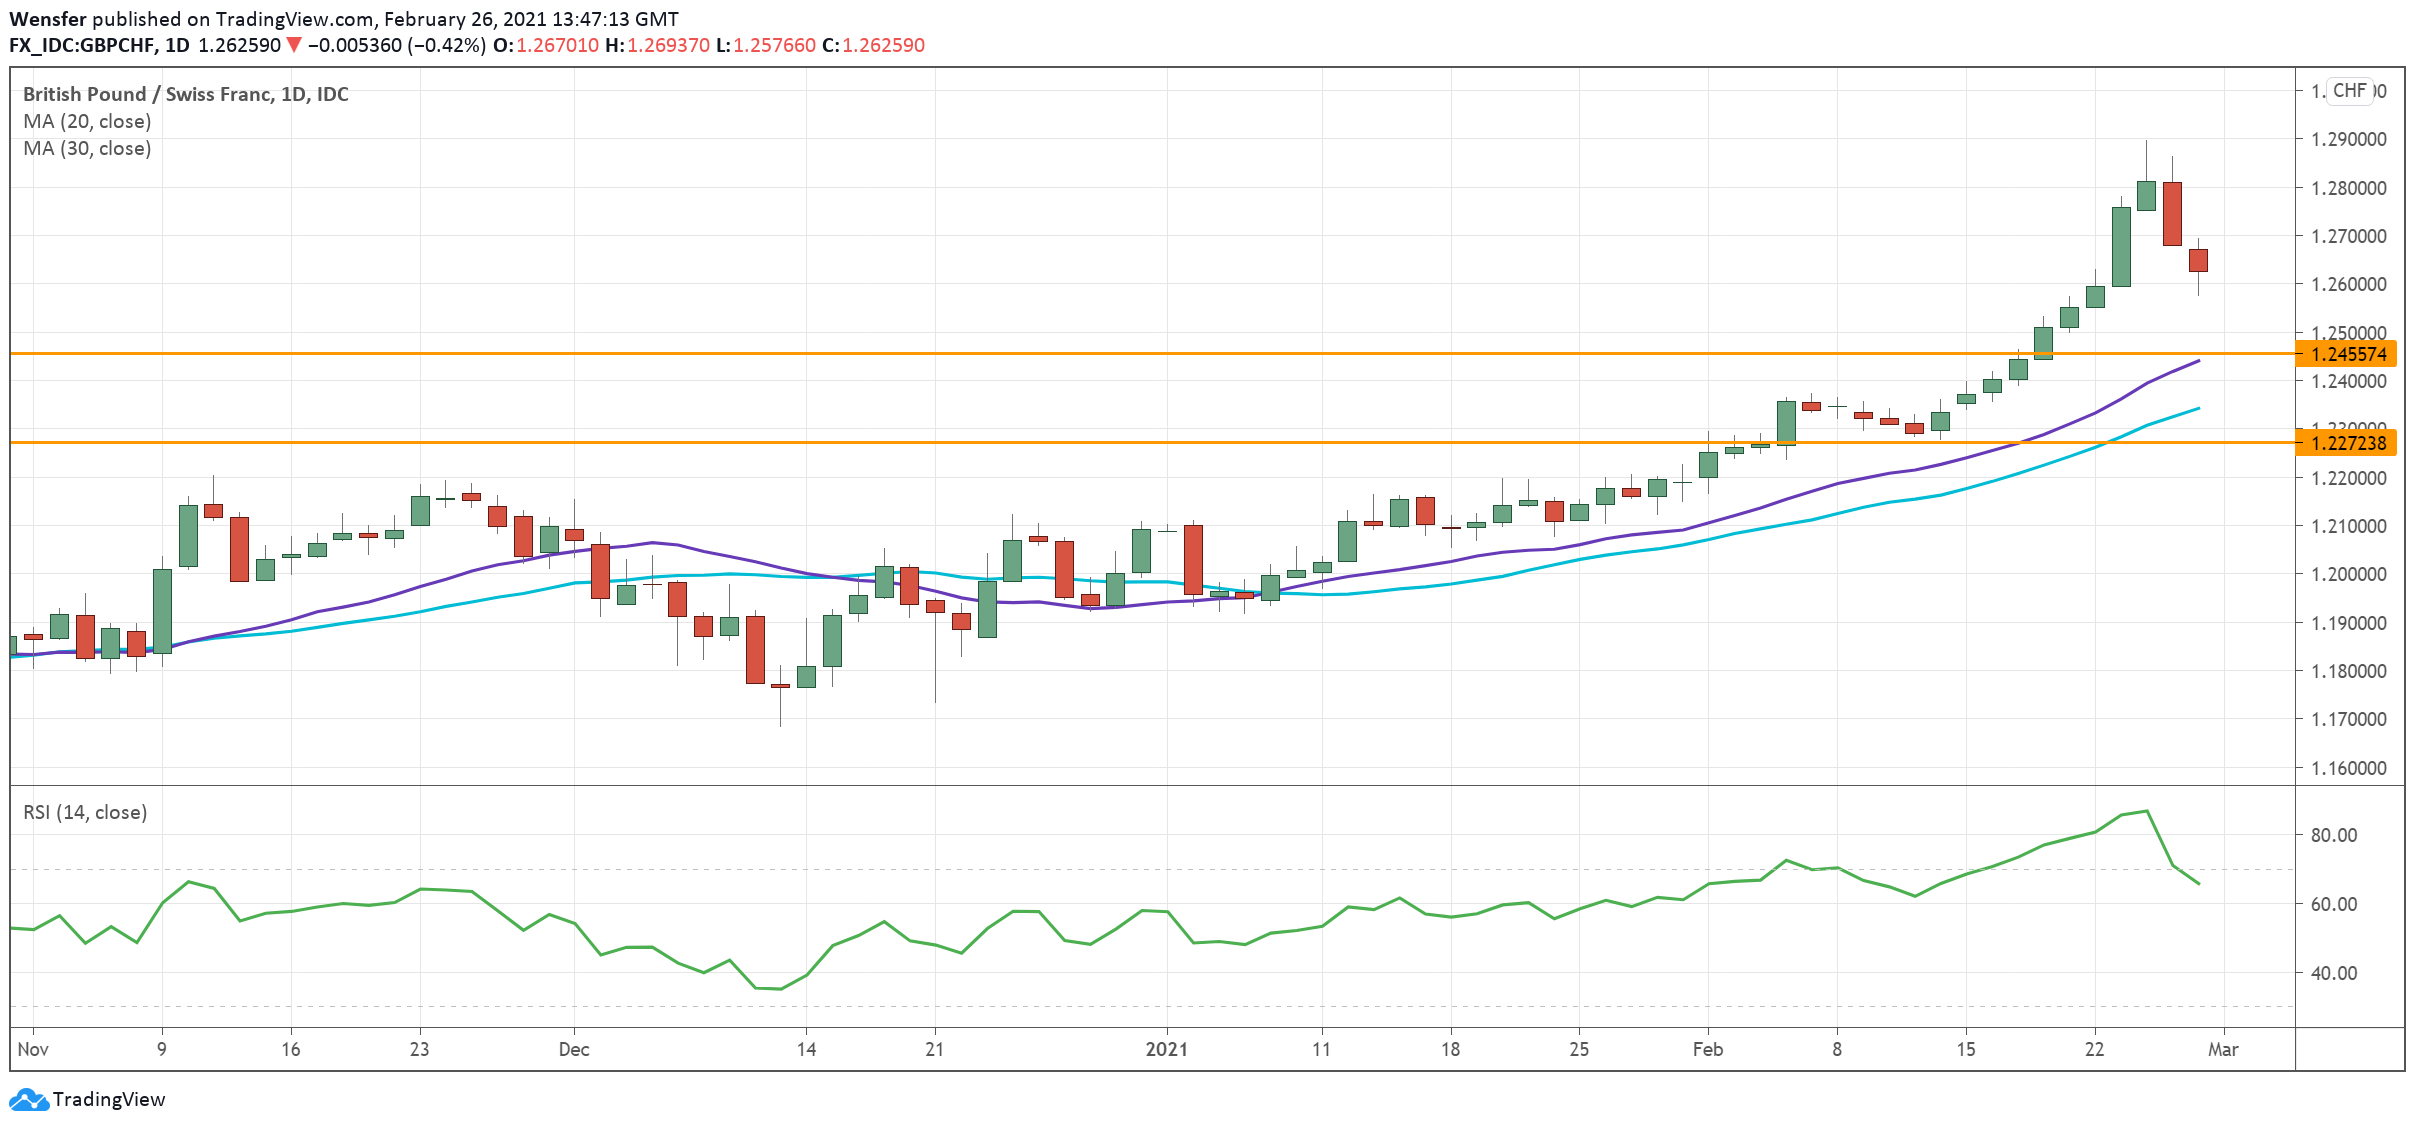
Task: Click the TradingView cloud logo icon
Action: pyautogui.click(x=28, y=1100)
